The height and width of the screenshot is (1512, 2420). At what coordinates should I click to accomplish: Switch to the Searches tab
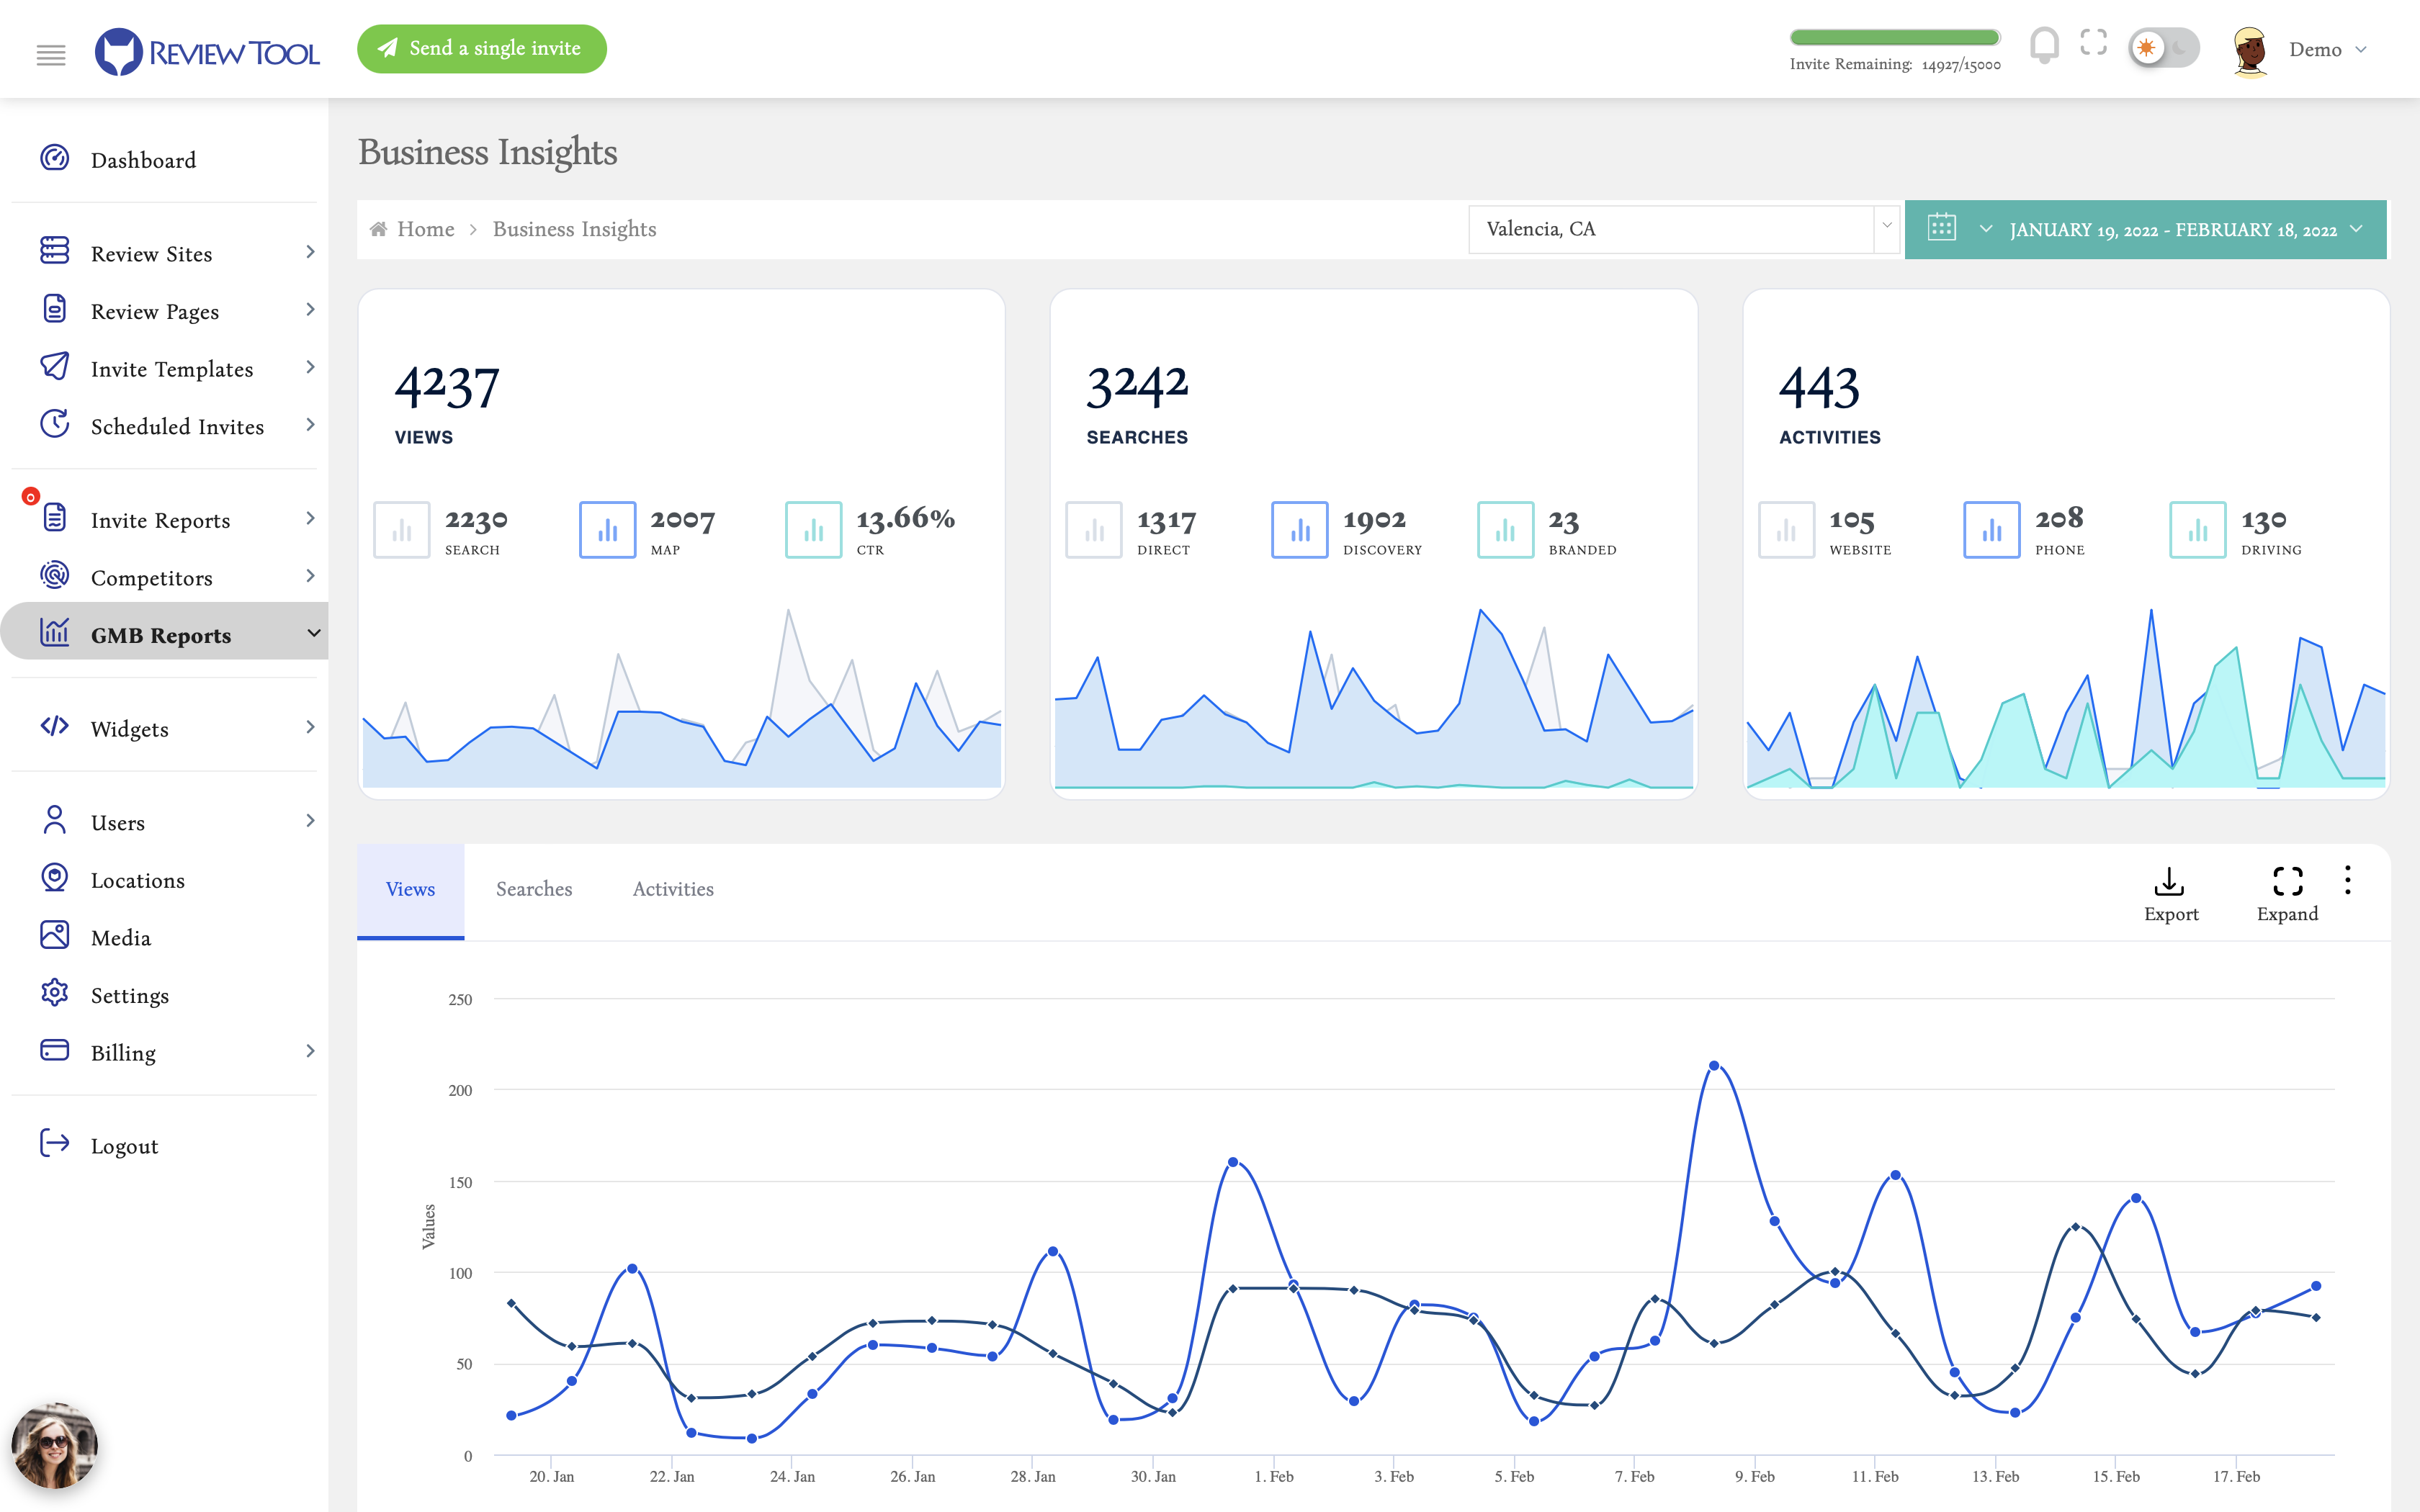(534, 889)
